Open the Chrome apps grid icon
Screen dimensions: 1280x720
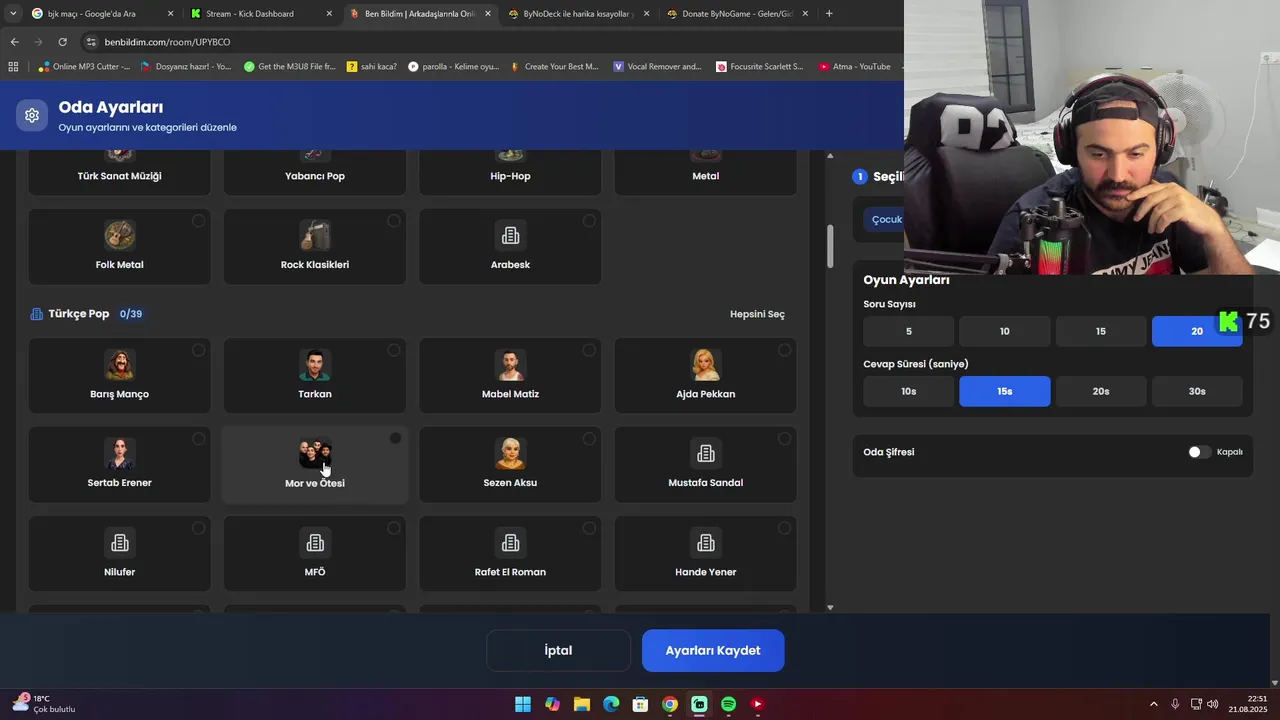point(13,67)
